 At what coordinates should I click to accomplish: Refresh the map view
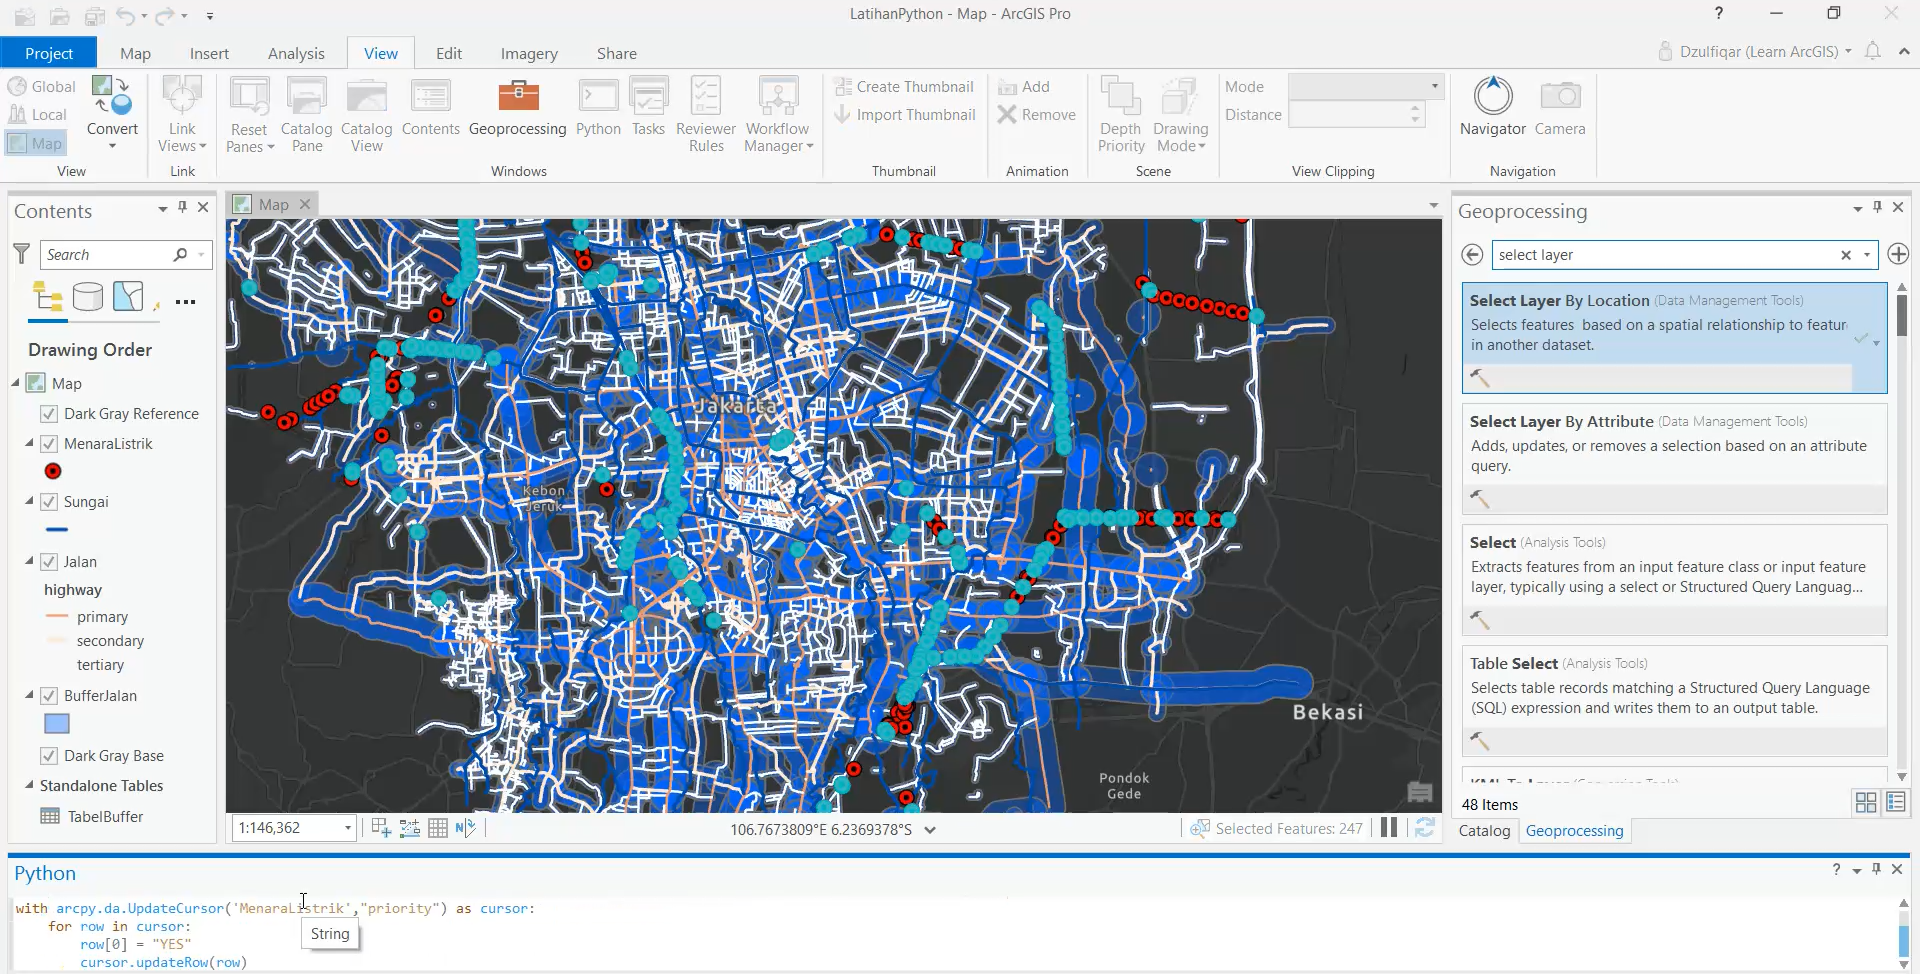click(x=1425, y=828)
